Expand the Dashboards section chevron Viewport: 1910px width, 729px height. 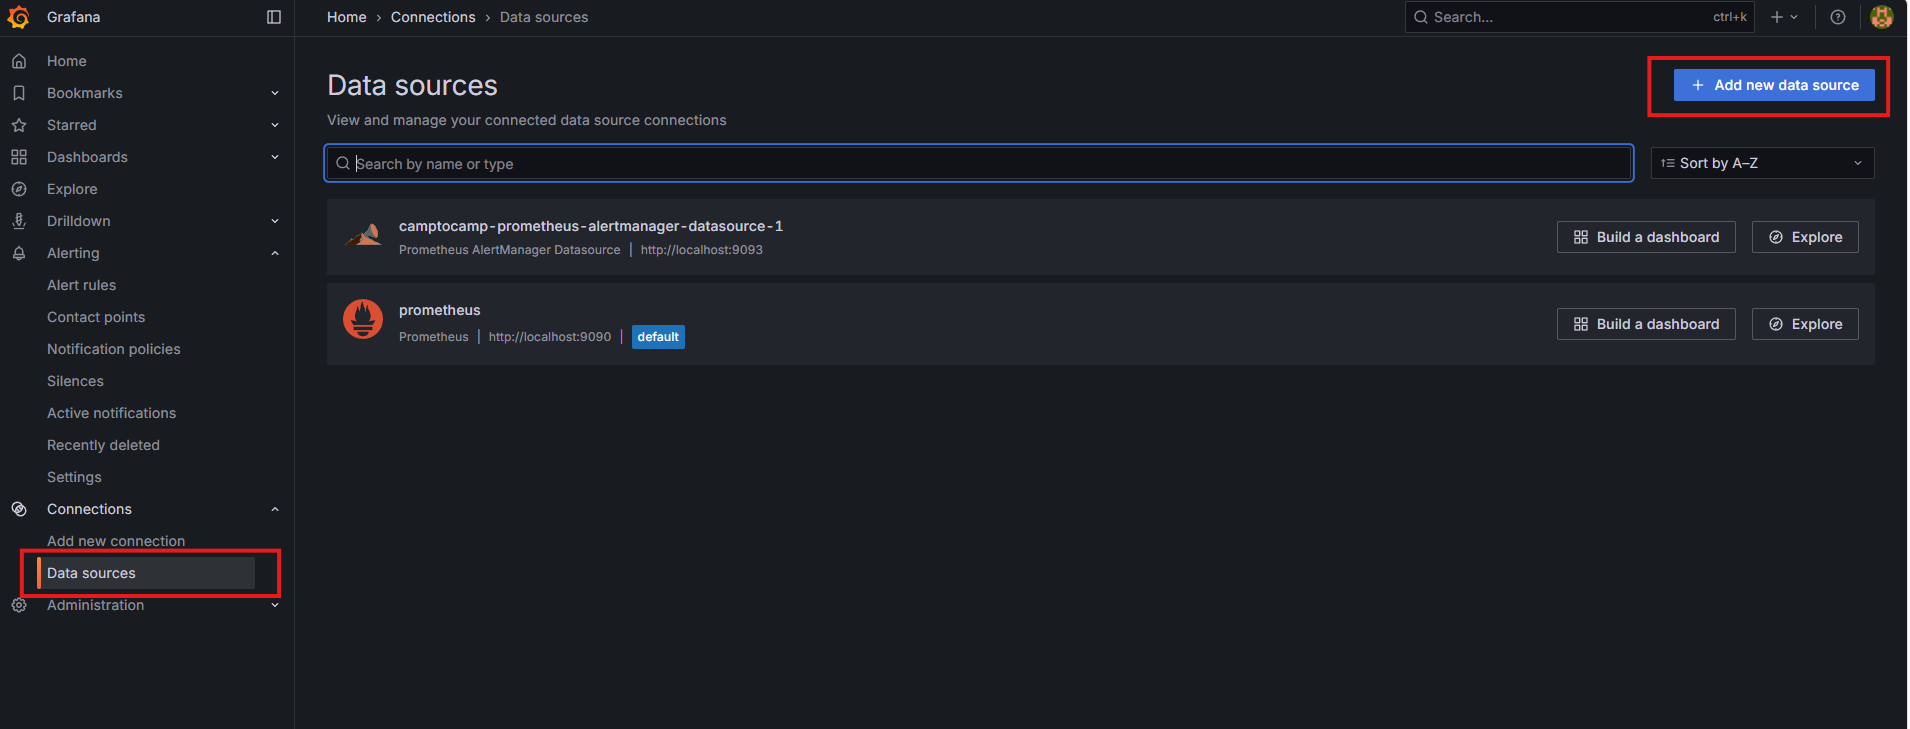coord(275,157)
